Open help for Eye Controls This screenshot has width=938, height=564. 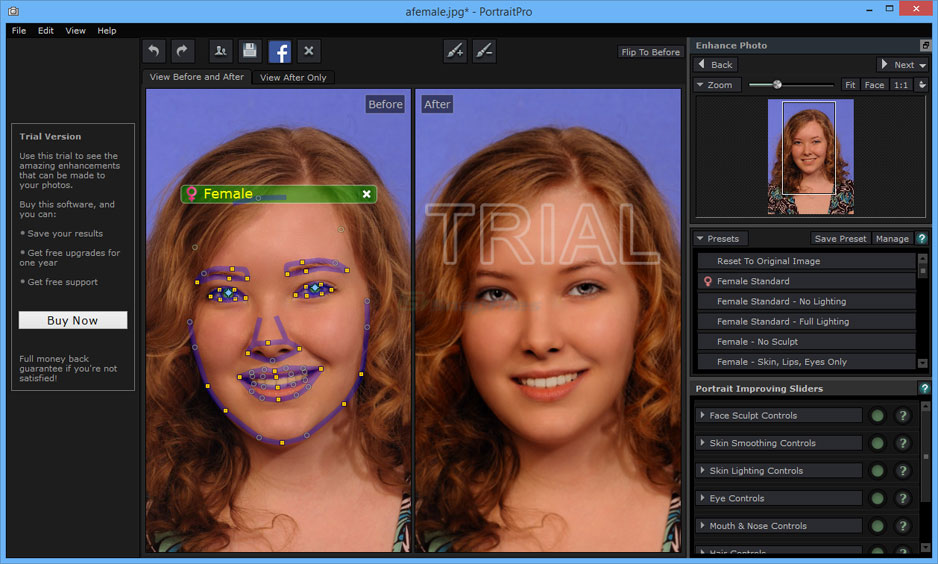point(903,498)
